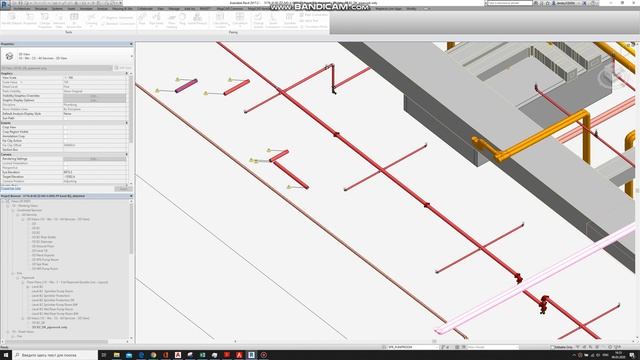Open Chrome from the taskbar

coord(153,355)
